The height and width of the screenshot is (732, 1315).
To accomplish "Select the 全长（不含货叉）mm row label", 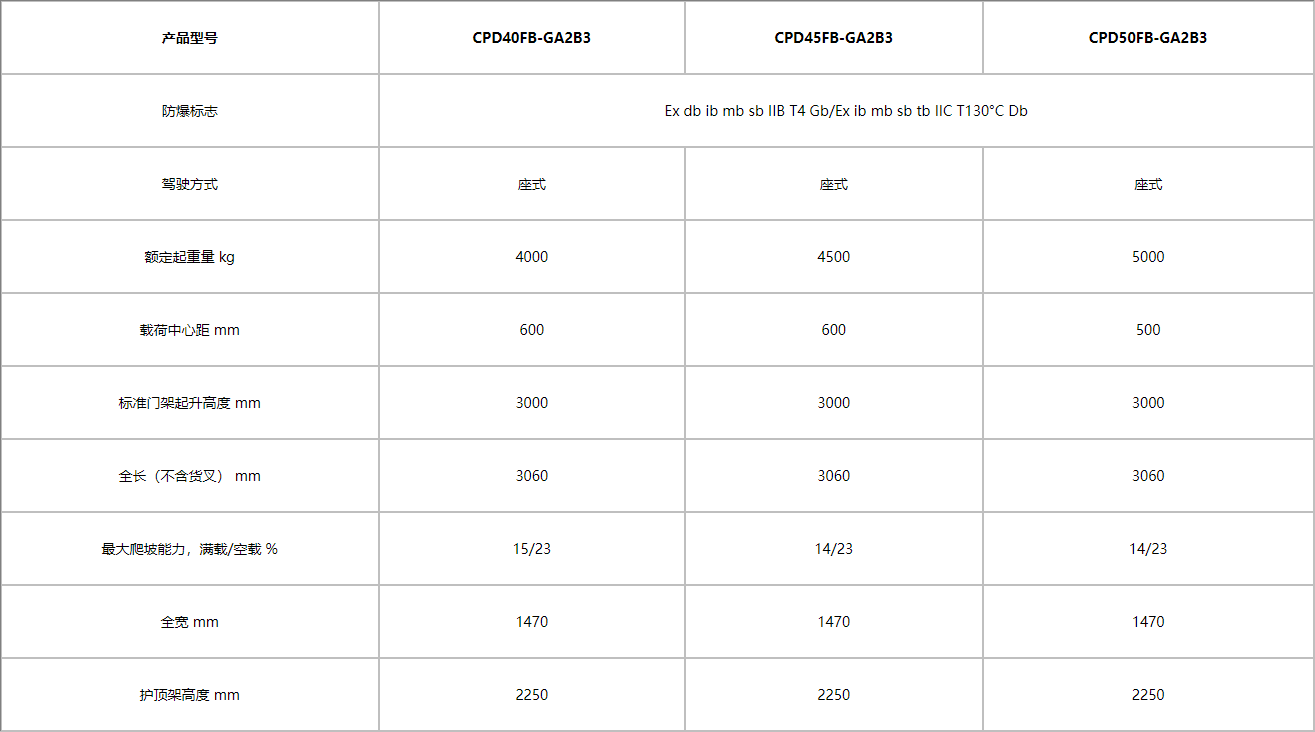I will tap(190, 476).
